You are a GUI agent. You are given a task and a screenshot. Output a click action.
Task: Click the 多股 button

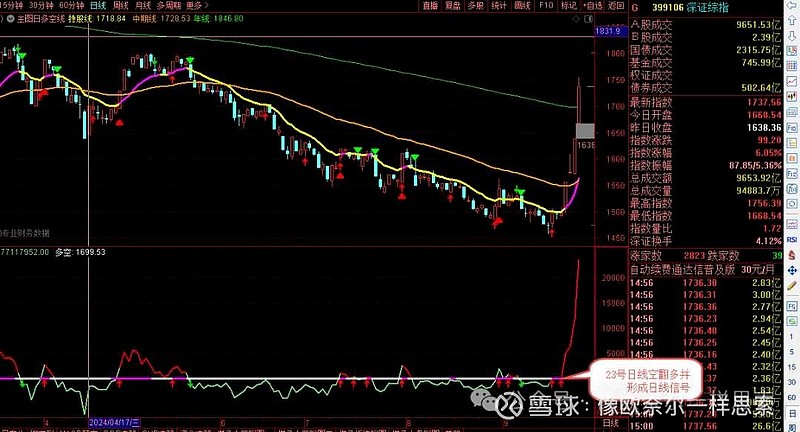476,6
